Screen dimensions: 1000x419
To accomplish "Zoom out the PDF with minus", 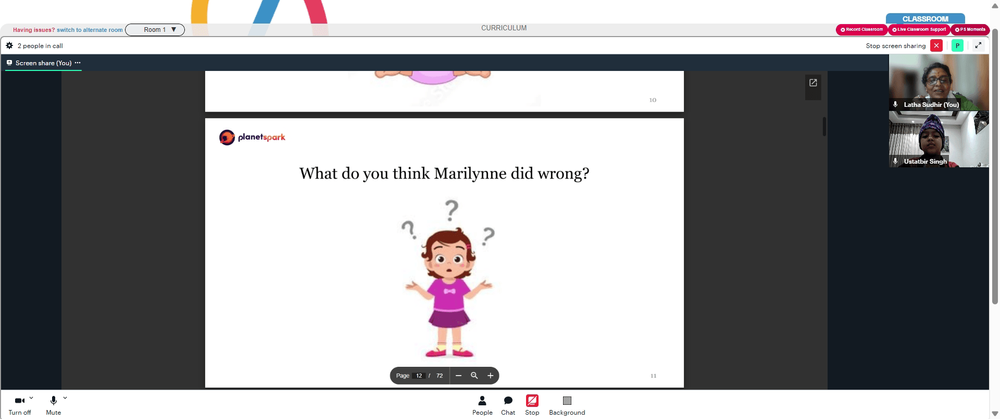I will (458, 376).
